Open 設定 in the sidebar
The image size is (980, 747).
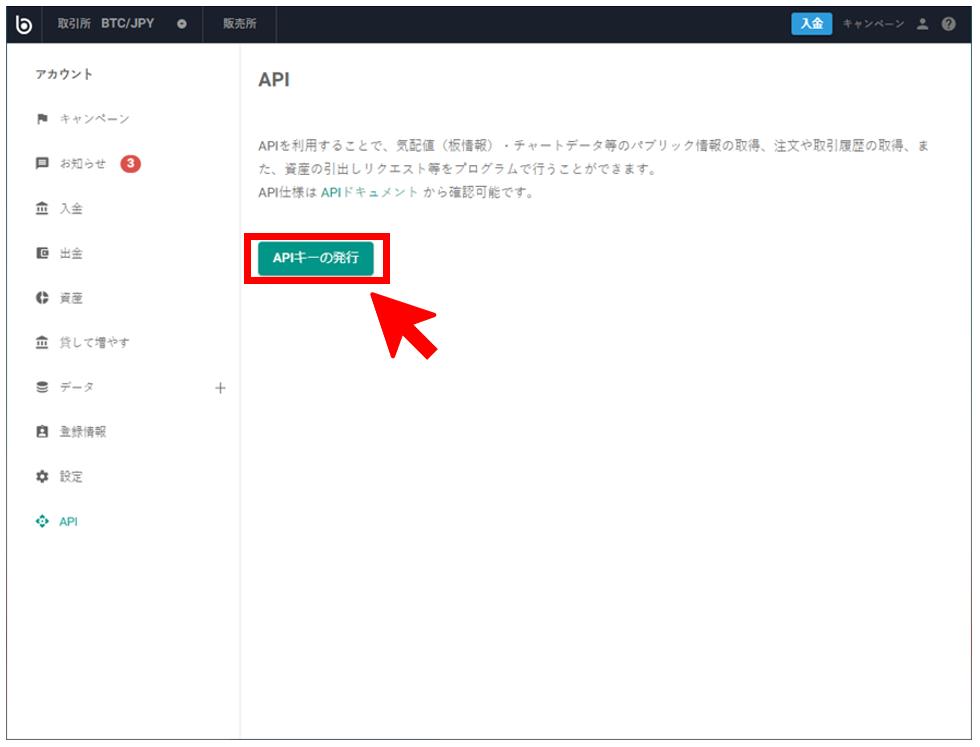tap(71, 477)
